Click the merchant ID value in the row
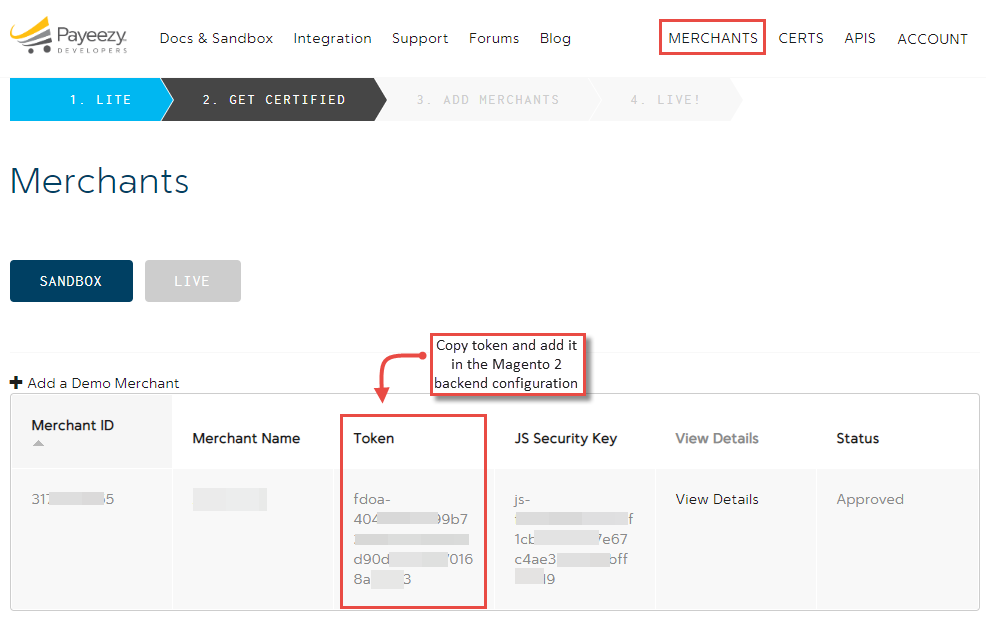 pos(72,499)
